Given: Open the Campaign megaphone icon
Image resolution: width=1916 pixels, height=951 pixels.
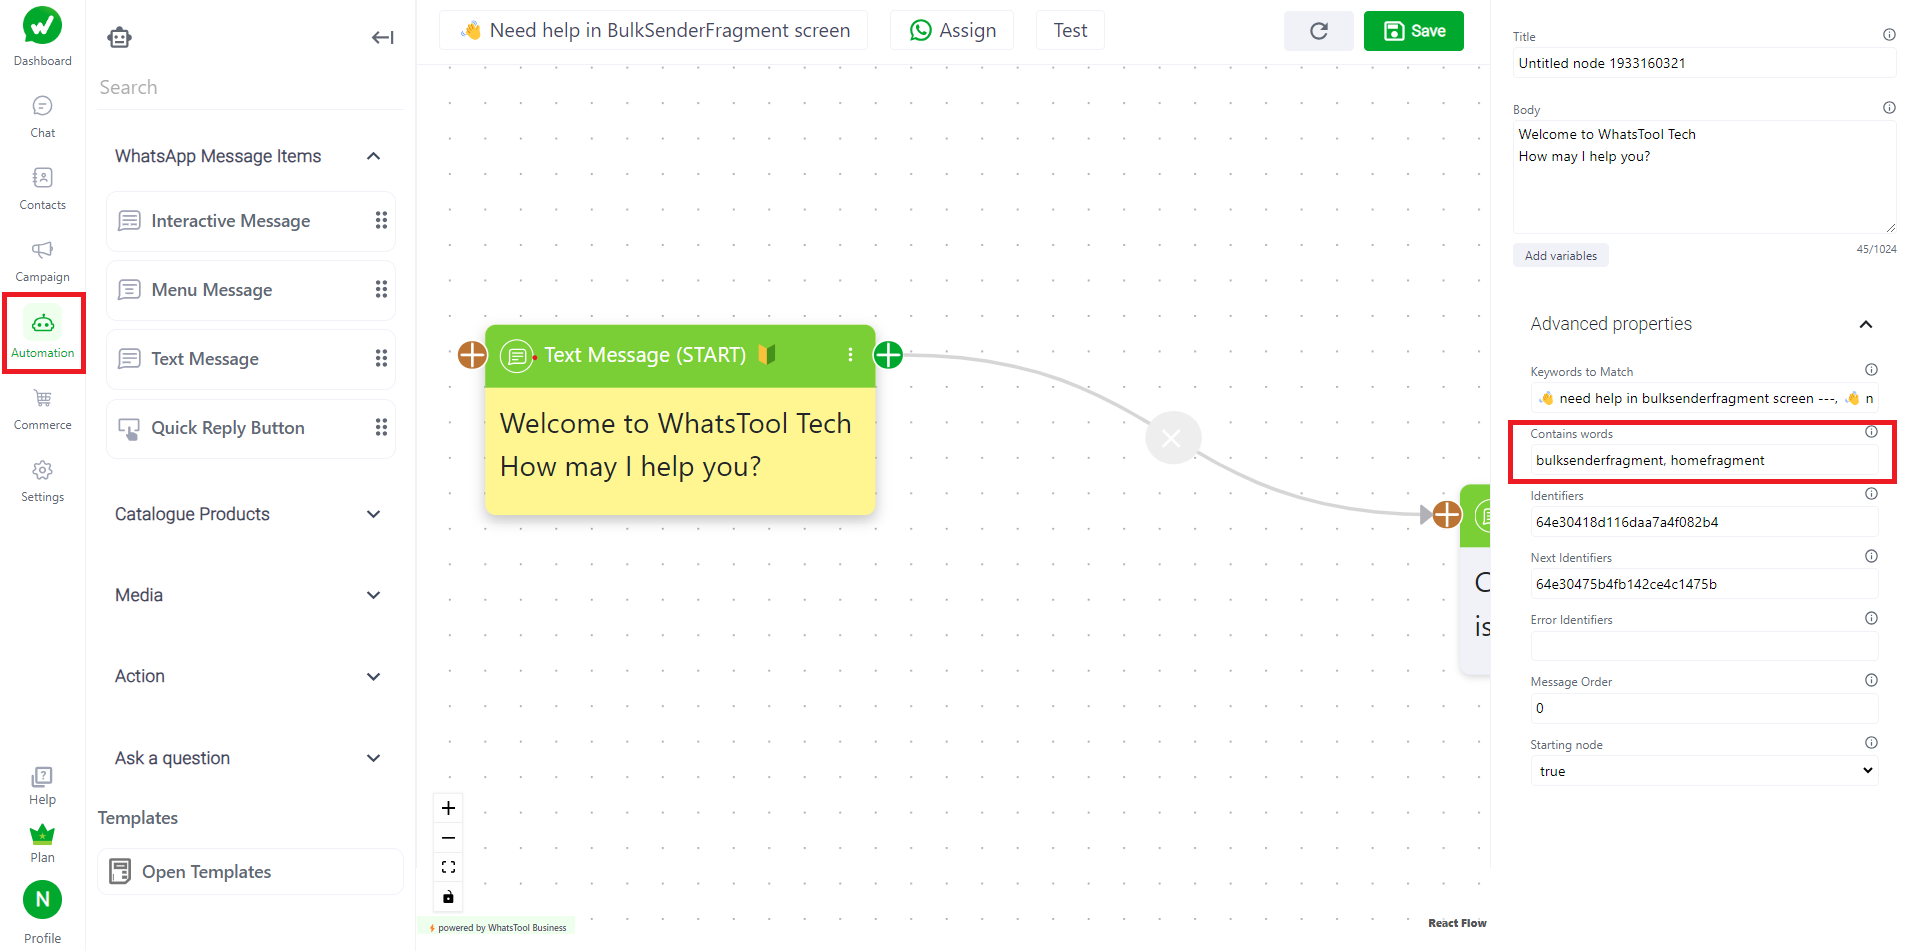Looking at the screenshot, I should coord(42,250).
